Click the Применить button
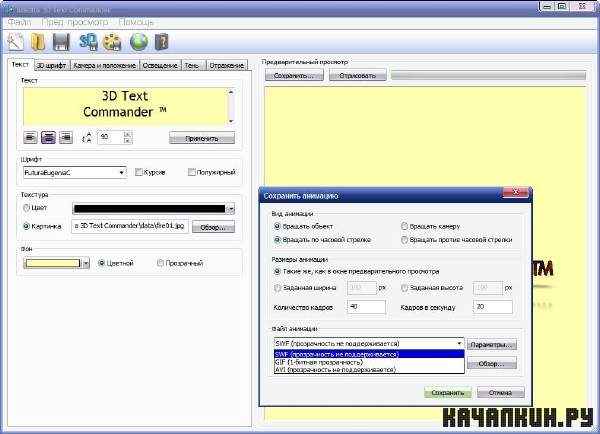Image resolution: width=600 pixels, height=434 pixels. tap(202, 138)
